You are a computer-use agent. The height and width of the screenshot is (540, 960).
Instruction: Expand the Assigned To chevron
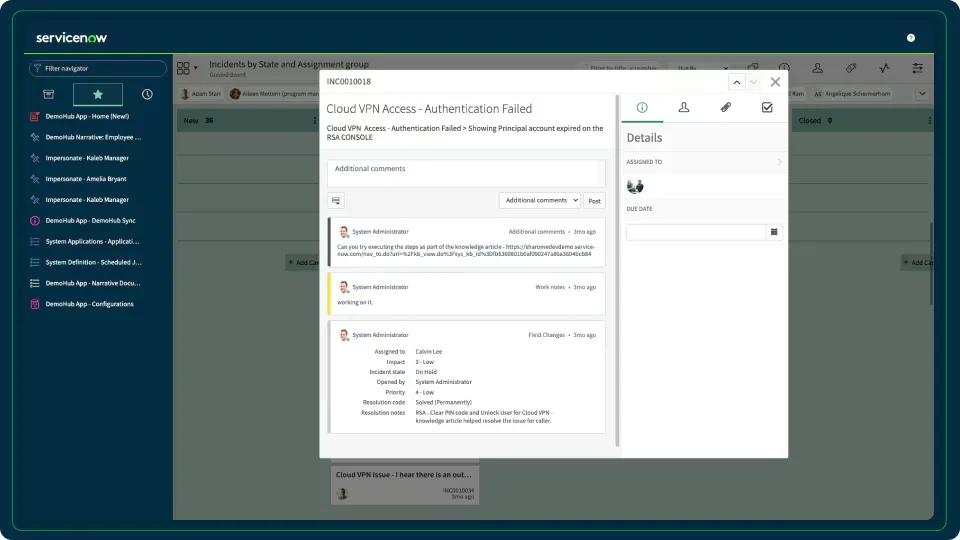pyautogui.click(x=779, y=162)
